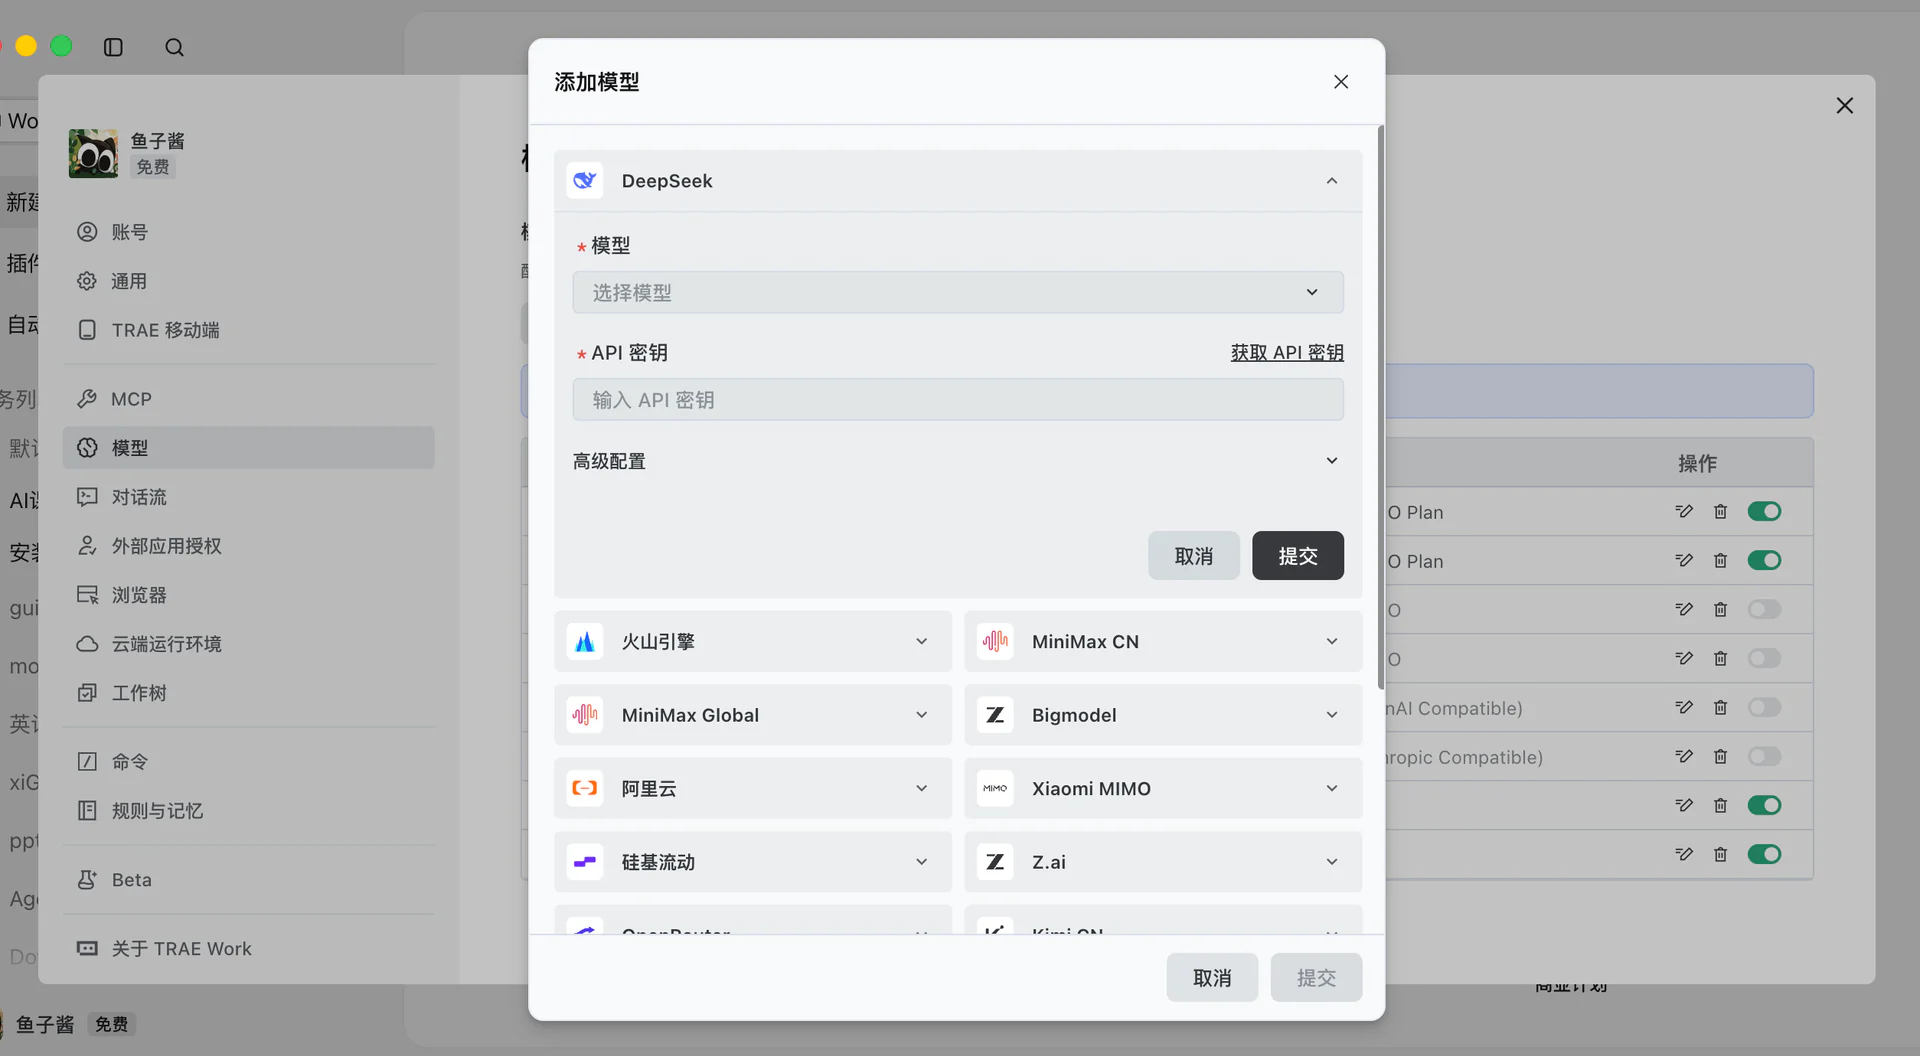Open the 账号 settings page
Viewport: 1920px width, 1056px height.
248,232
